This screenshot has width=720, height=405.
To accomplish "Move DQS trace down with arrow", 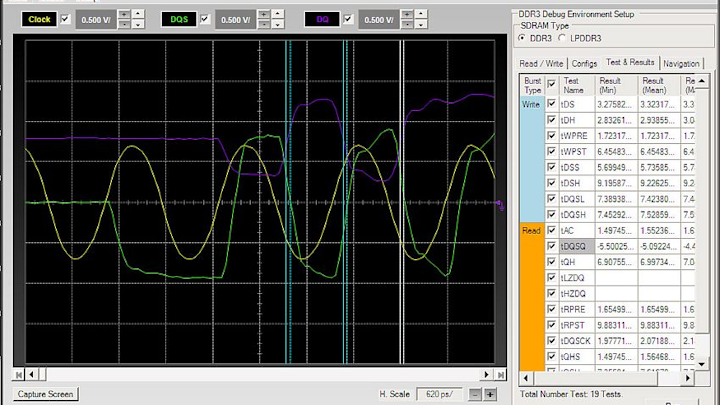I will 278,24.
